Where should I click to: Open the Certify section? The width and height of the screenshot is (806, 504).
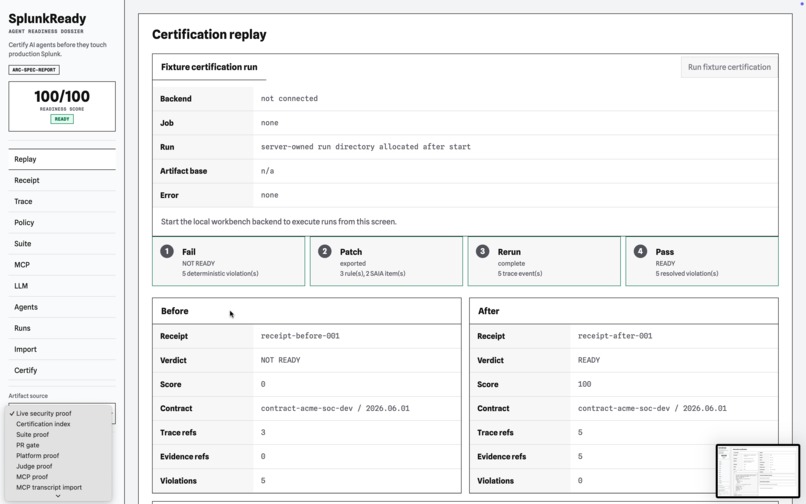point(62,370)
